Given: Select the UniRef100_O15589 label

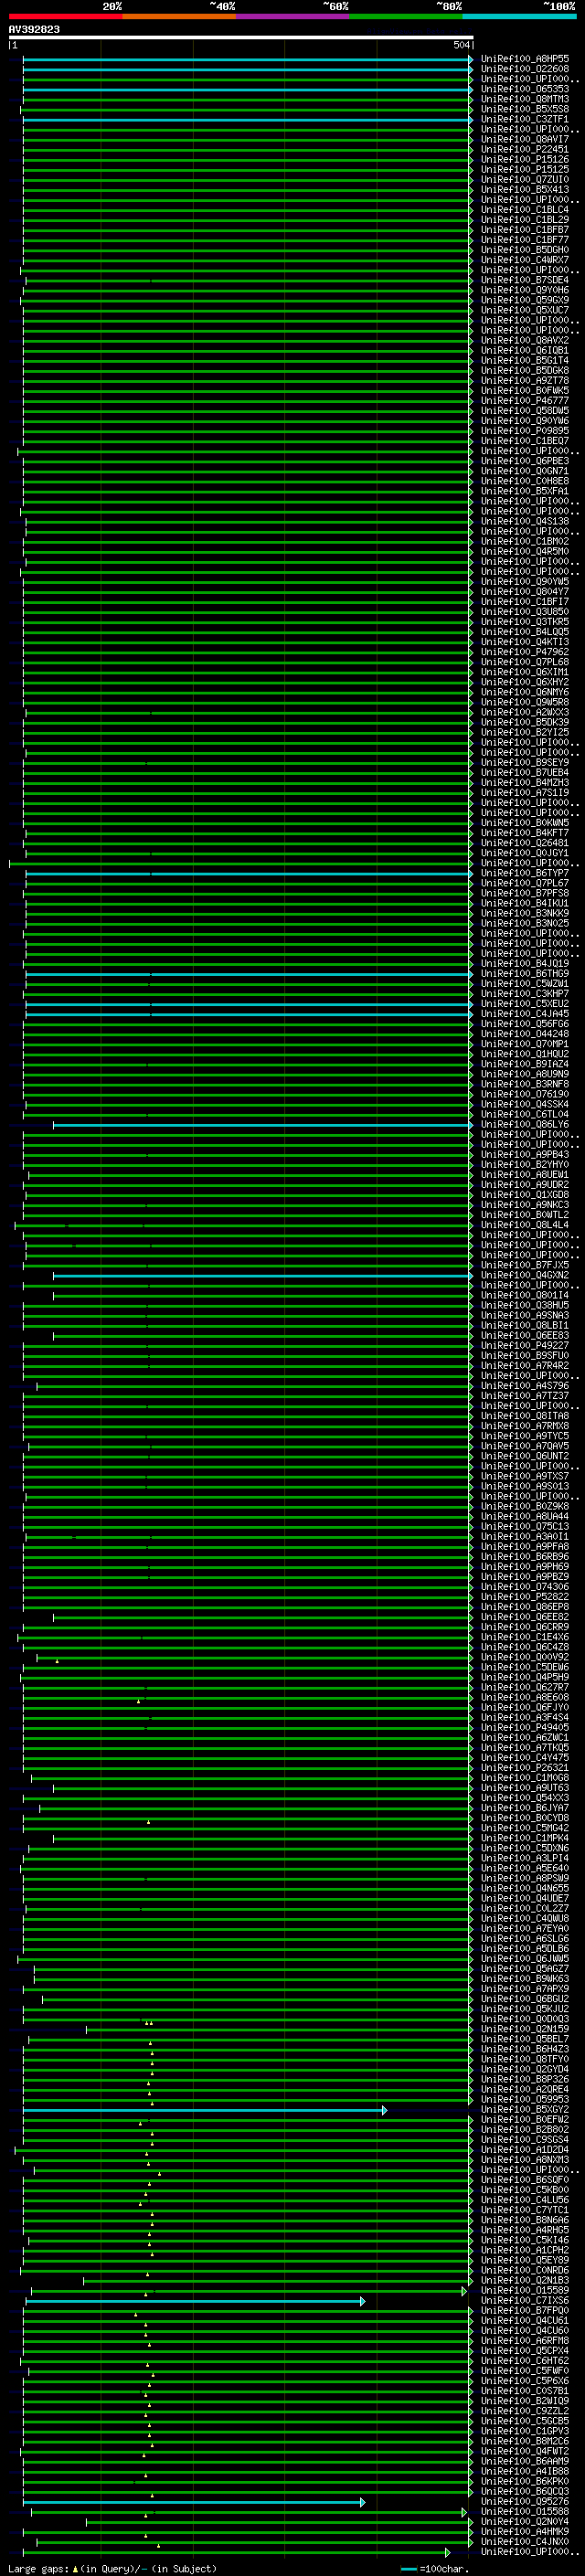Looking at the screenshot, I should click(x=525, y=2291).
